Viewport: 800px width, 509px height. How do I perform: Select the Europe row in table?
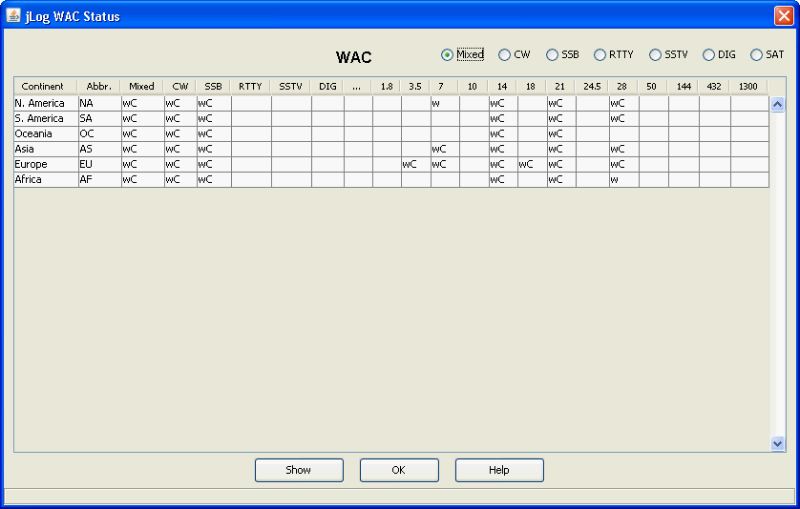(44, 164)
